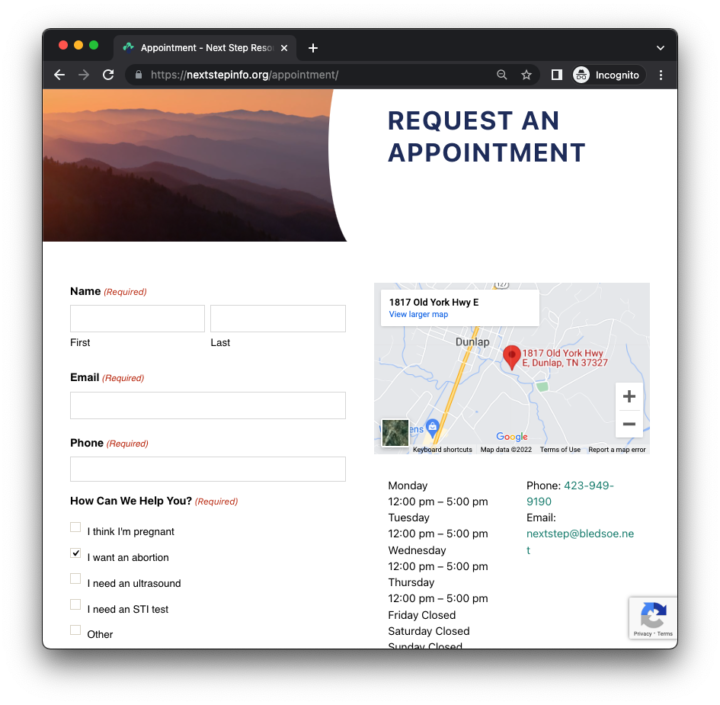Click into the Phone field
Screen dimensions: 720x705
coord(208,469)
